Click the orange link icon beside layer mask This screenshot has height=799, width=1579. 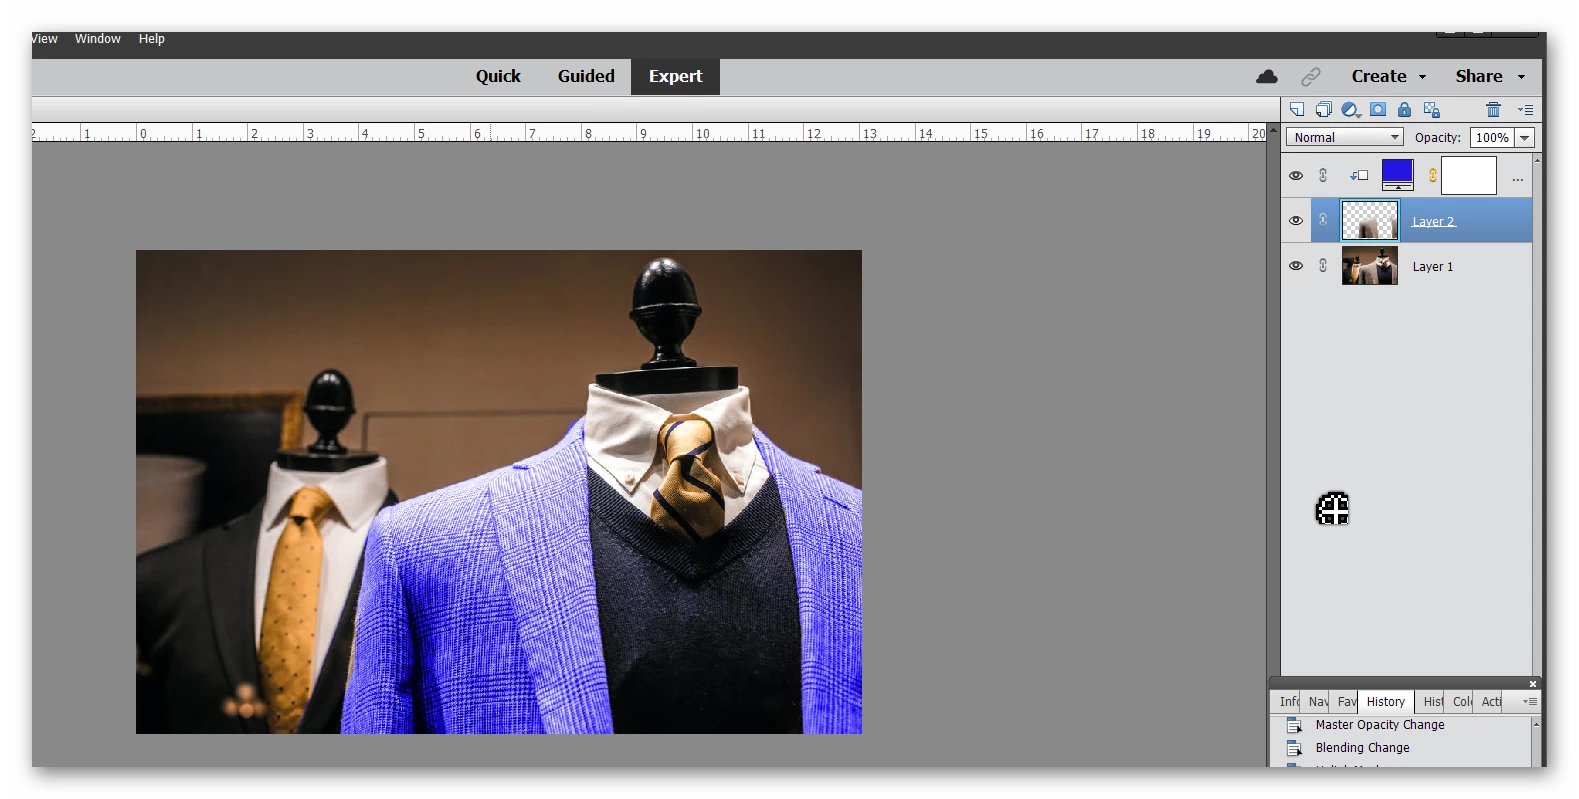(1432, 175)
